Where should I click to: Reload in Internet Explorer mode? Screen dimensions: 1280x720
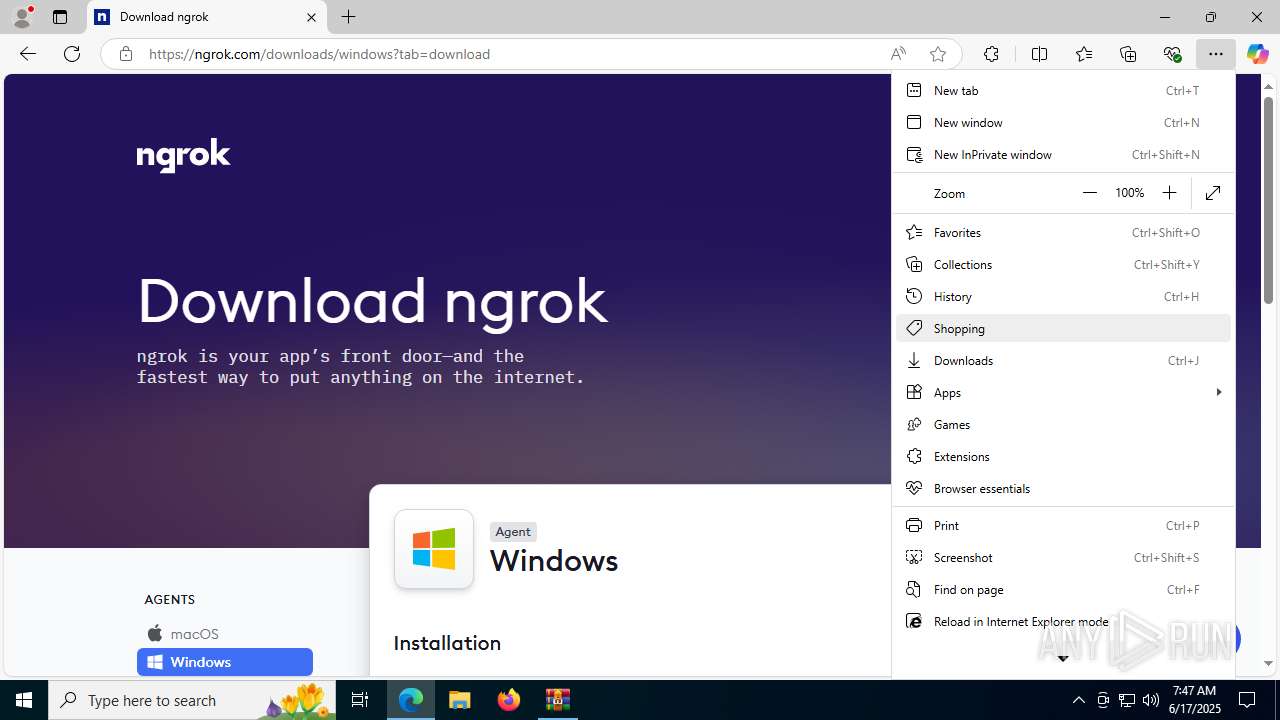(x=1063, y=621)
